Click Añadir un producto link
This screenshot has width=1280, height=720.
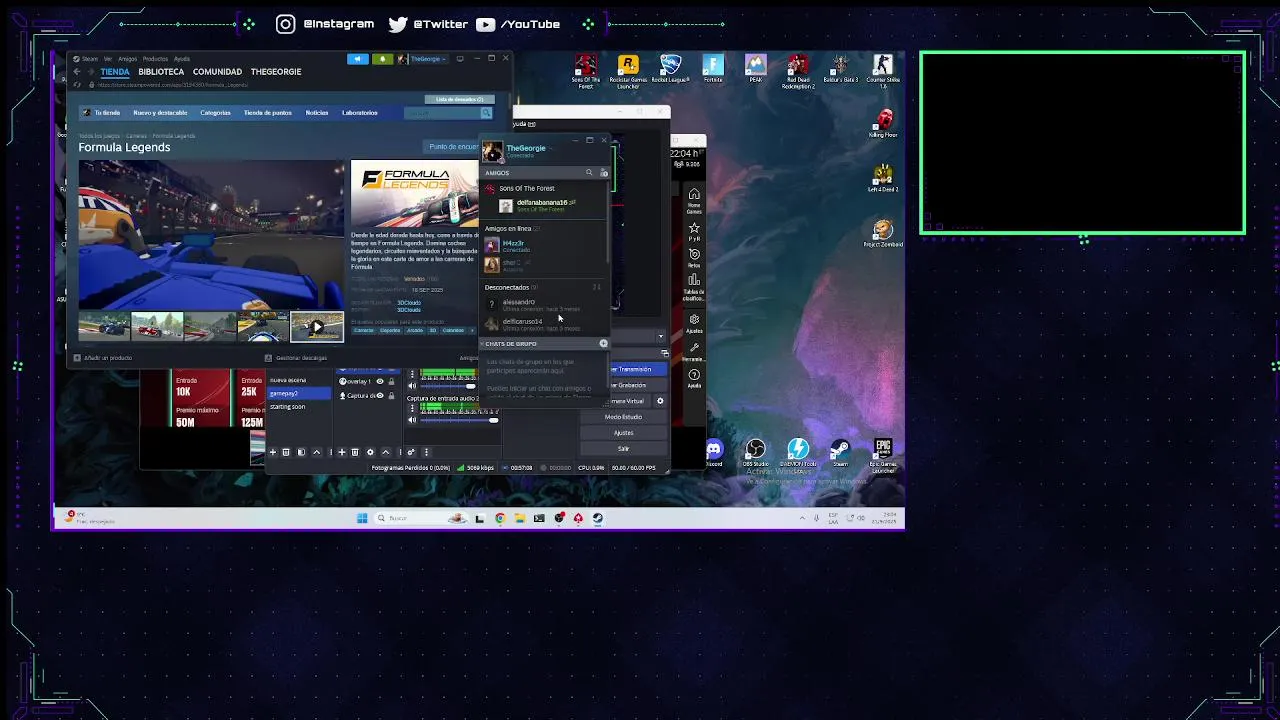102,357
